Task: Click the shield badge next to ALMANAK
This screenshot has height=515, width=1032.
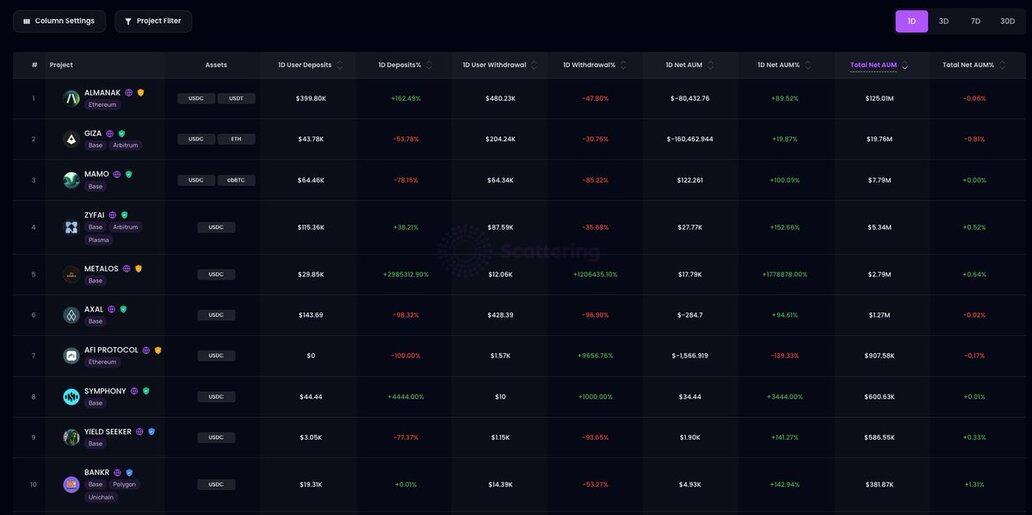Action: 141,92
